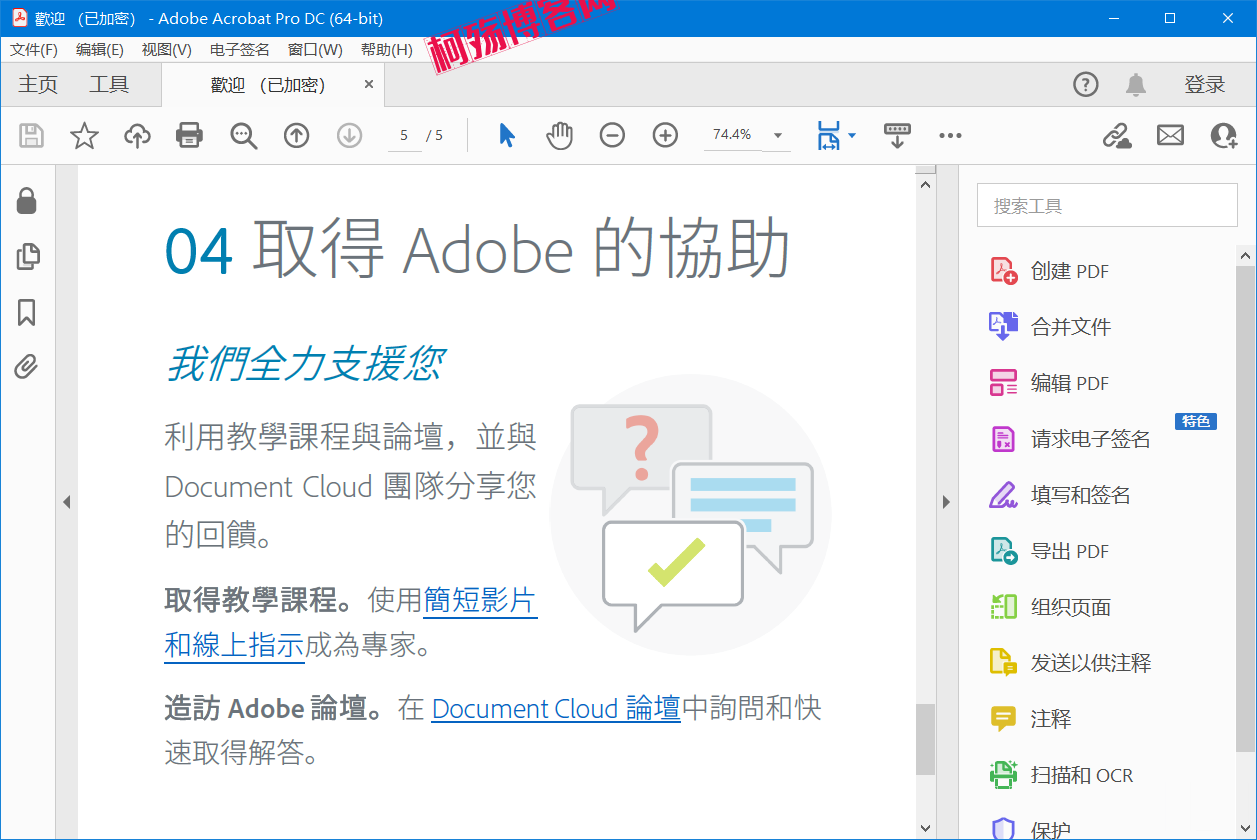Image resolution: width=1257 pixels, height=840 pixels.
Task: Share a link with the chain-cloud icon
Action: pos(1117,135)
